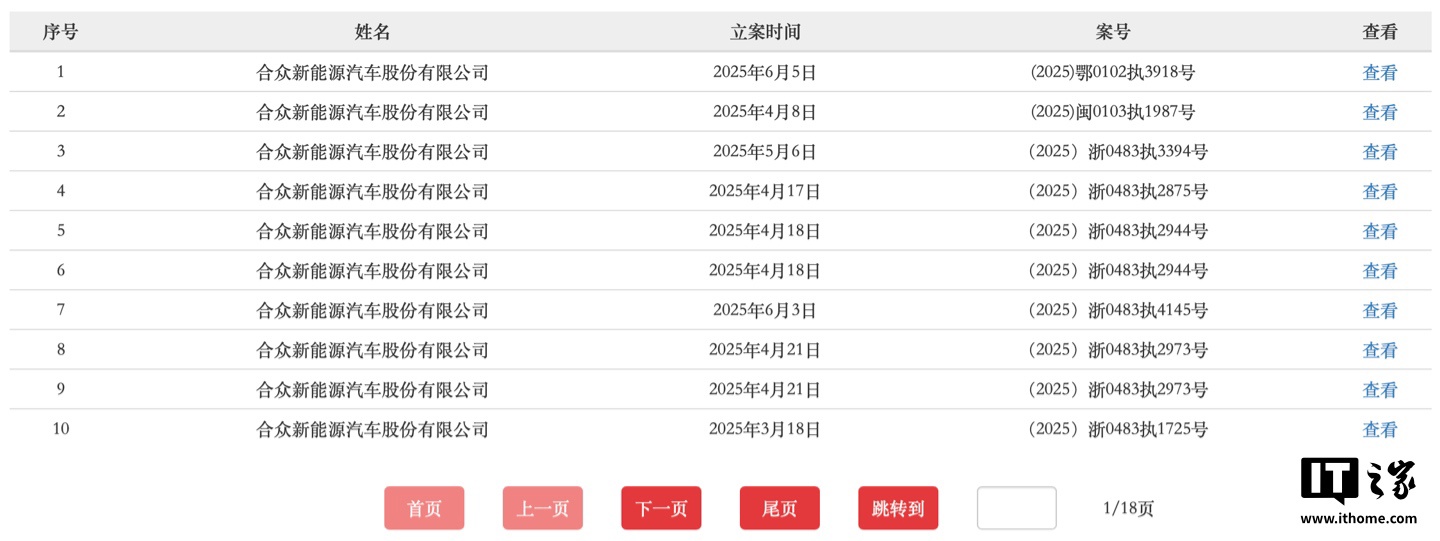
Task: Go to first page with 首页
Action: coord(424,508)
